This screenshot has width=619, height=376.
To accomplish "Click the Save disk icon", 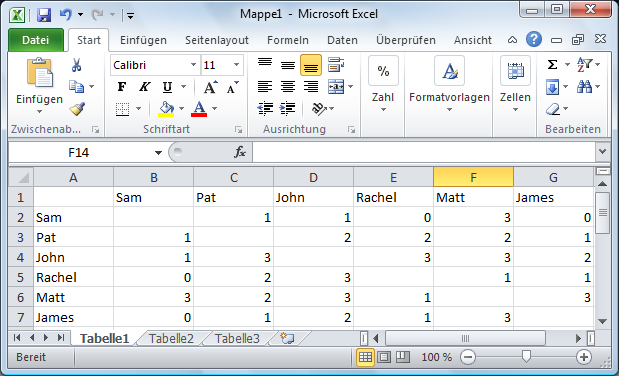I will pyautogui.click(x=44, y=15).
